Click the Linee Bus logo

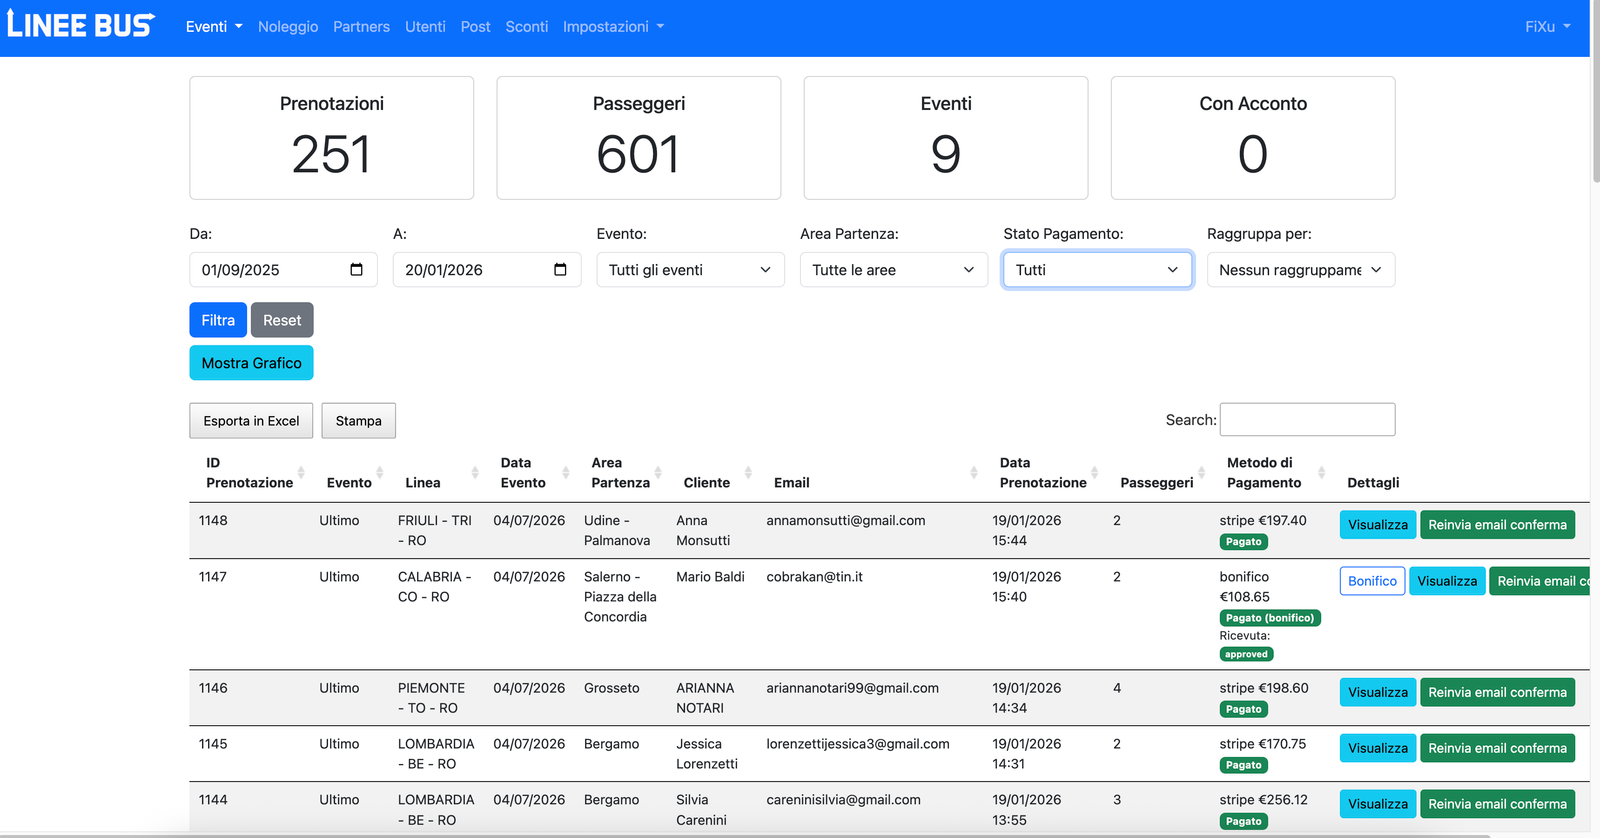tap(81, 26)
